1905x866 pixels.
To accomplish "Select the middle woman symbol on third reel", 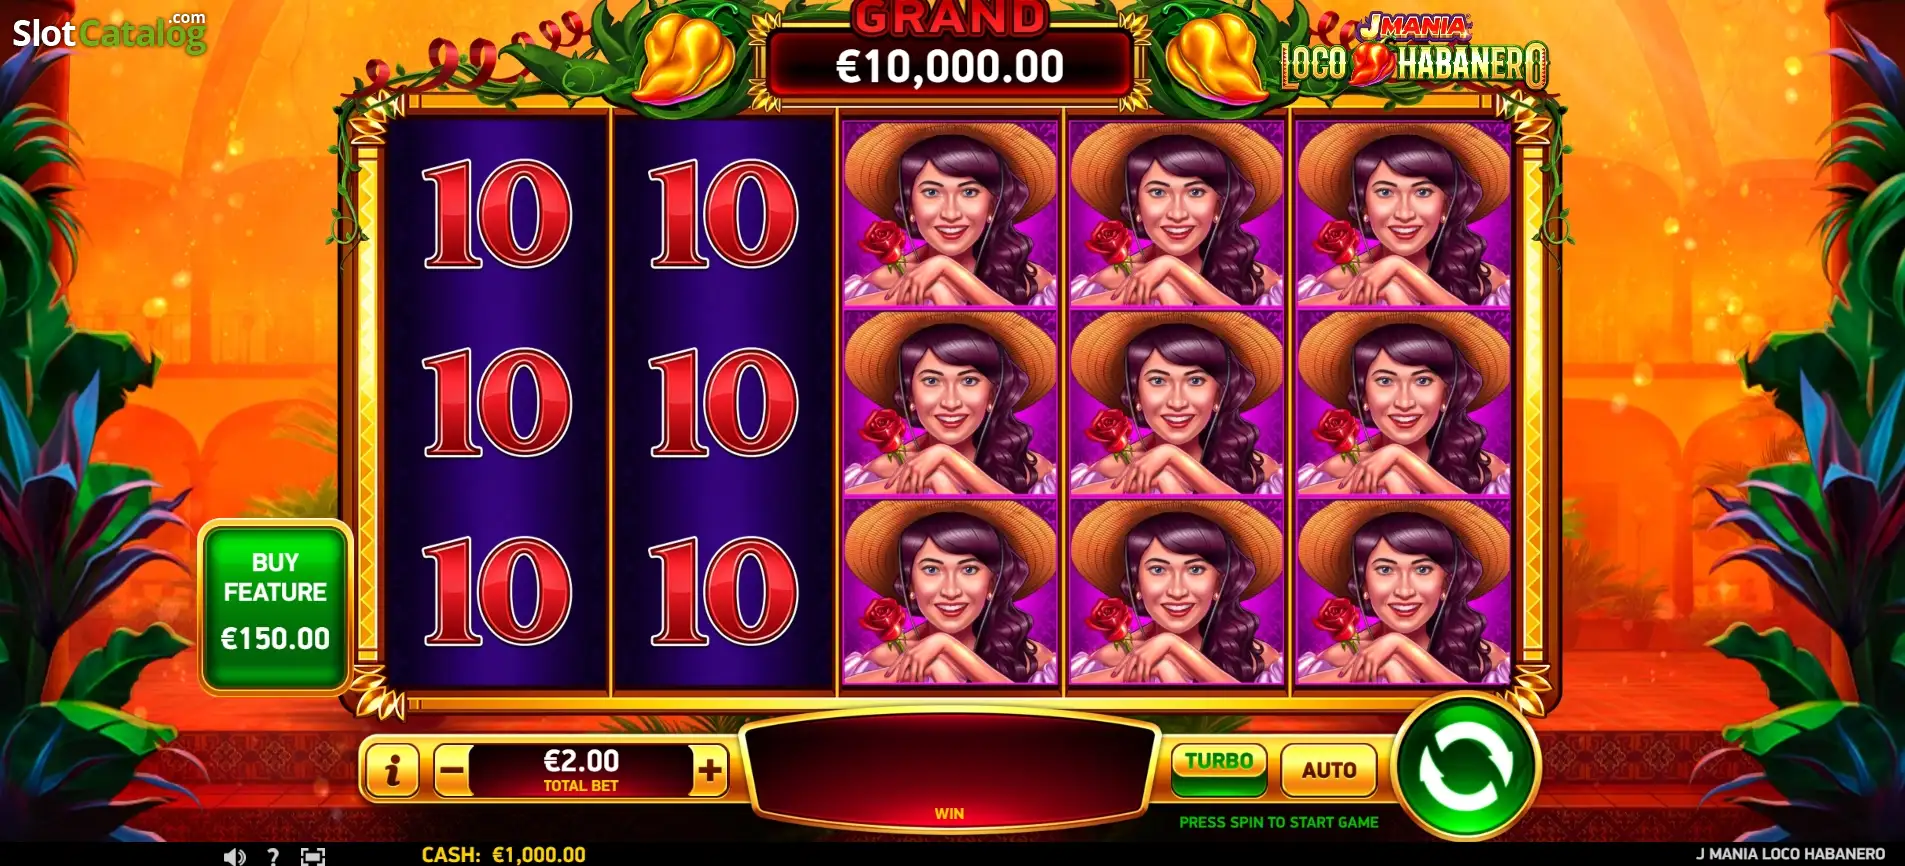I will [950, 403].
